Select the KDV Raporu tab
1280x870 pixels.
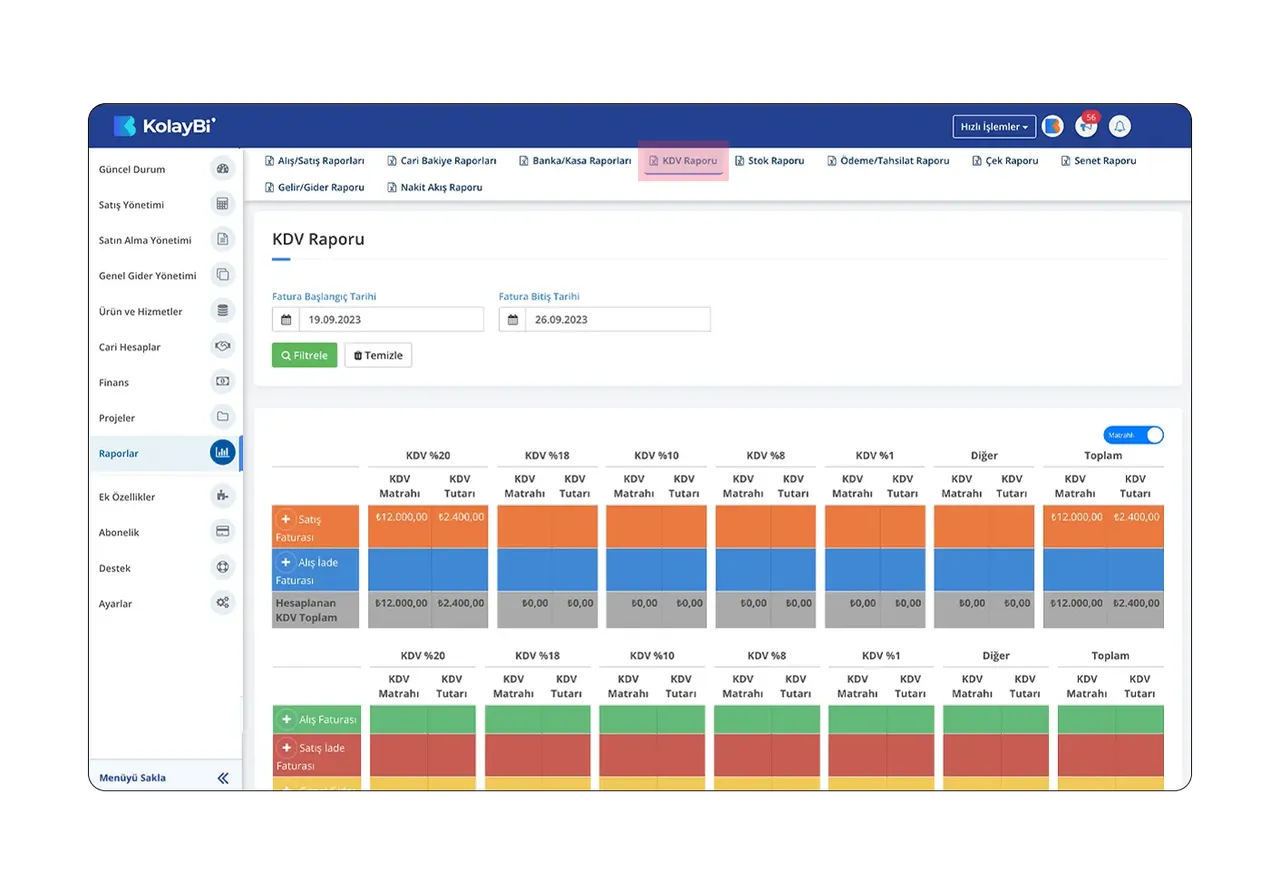click(683, 161)
